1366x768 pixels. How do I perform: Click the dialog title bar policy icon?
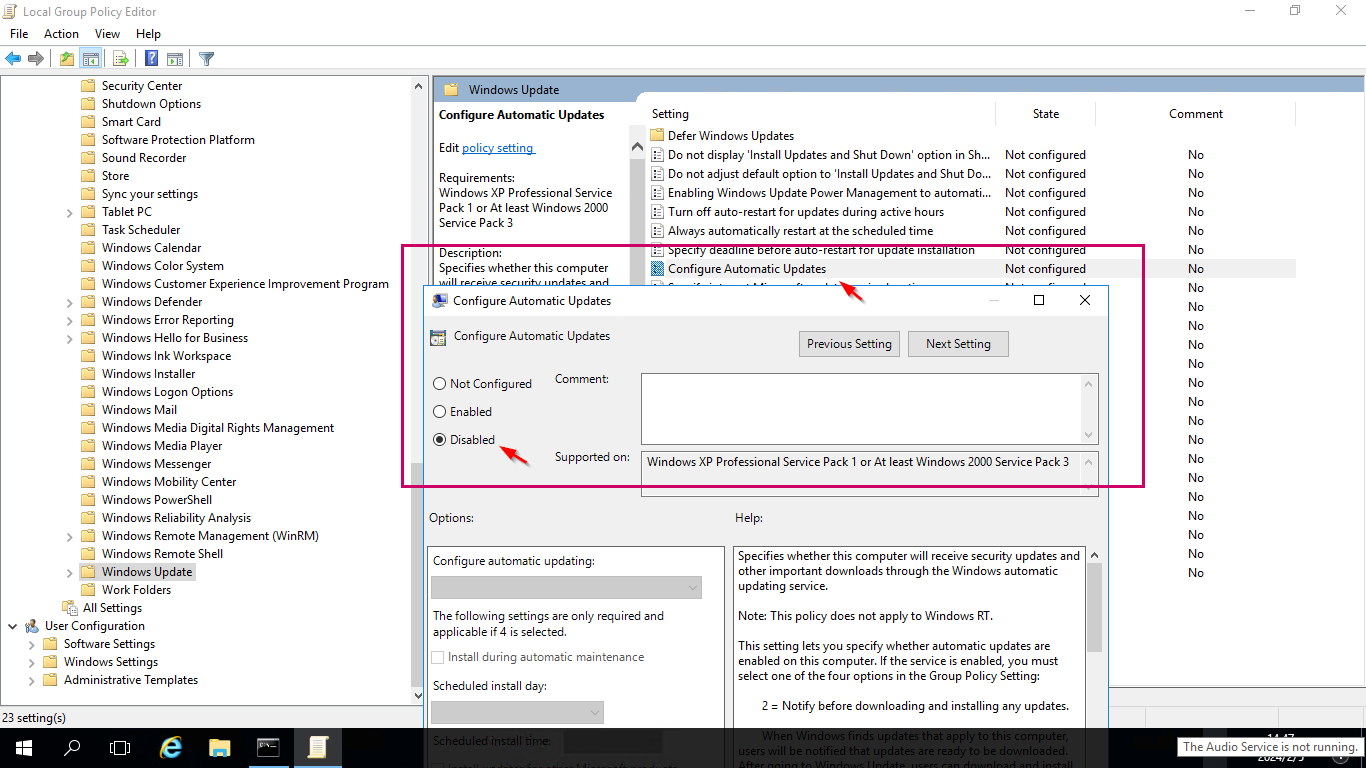coord(440,301)
